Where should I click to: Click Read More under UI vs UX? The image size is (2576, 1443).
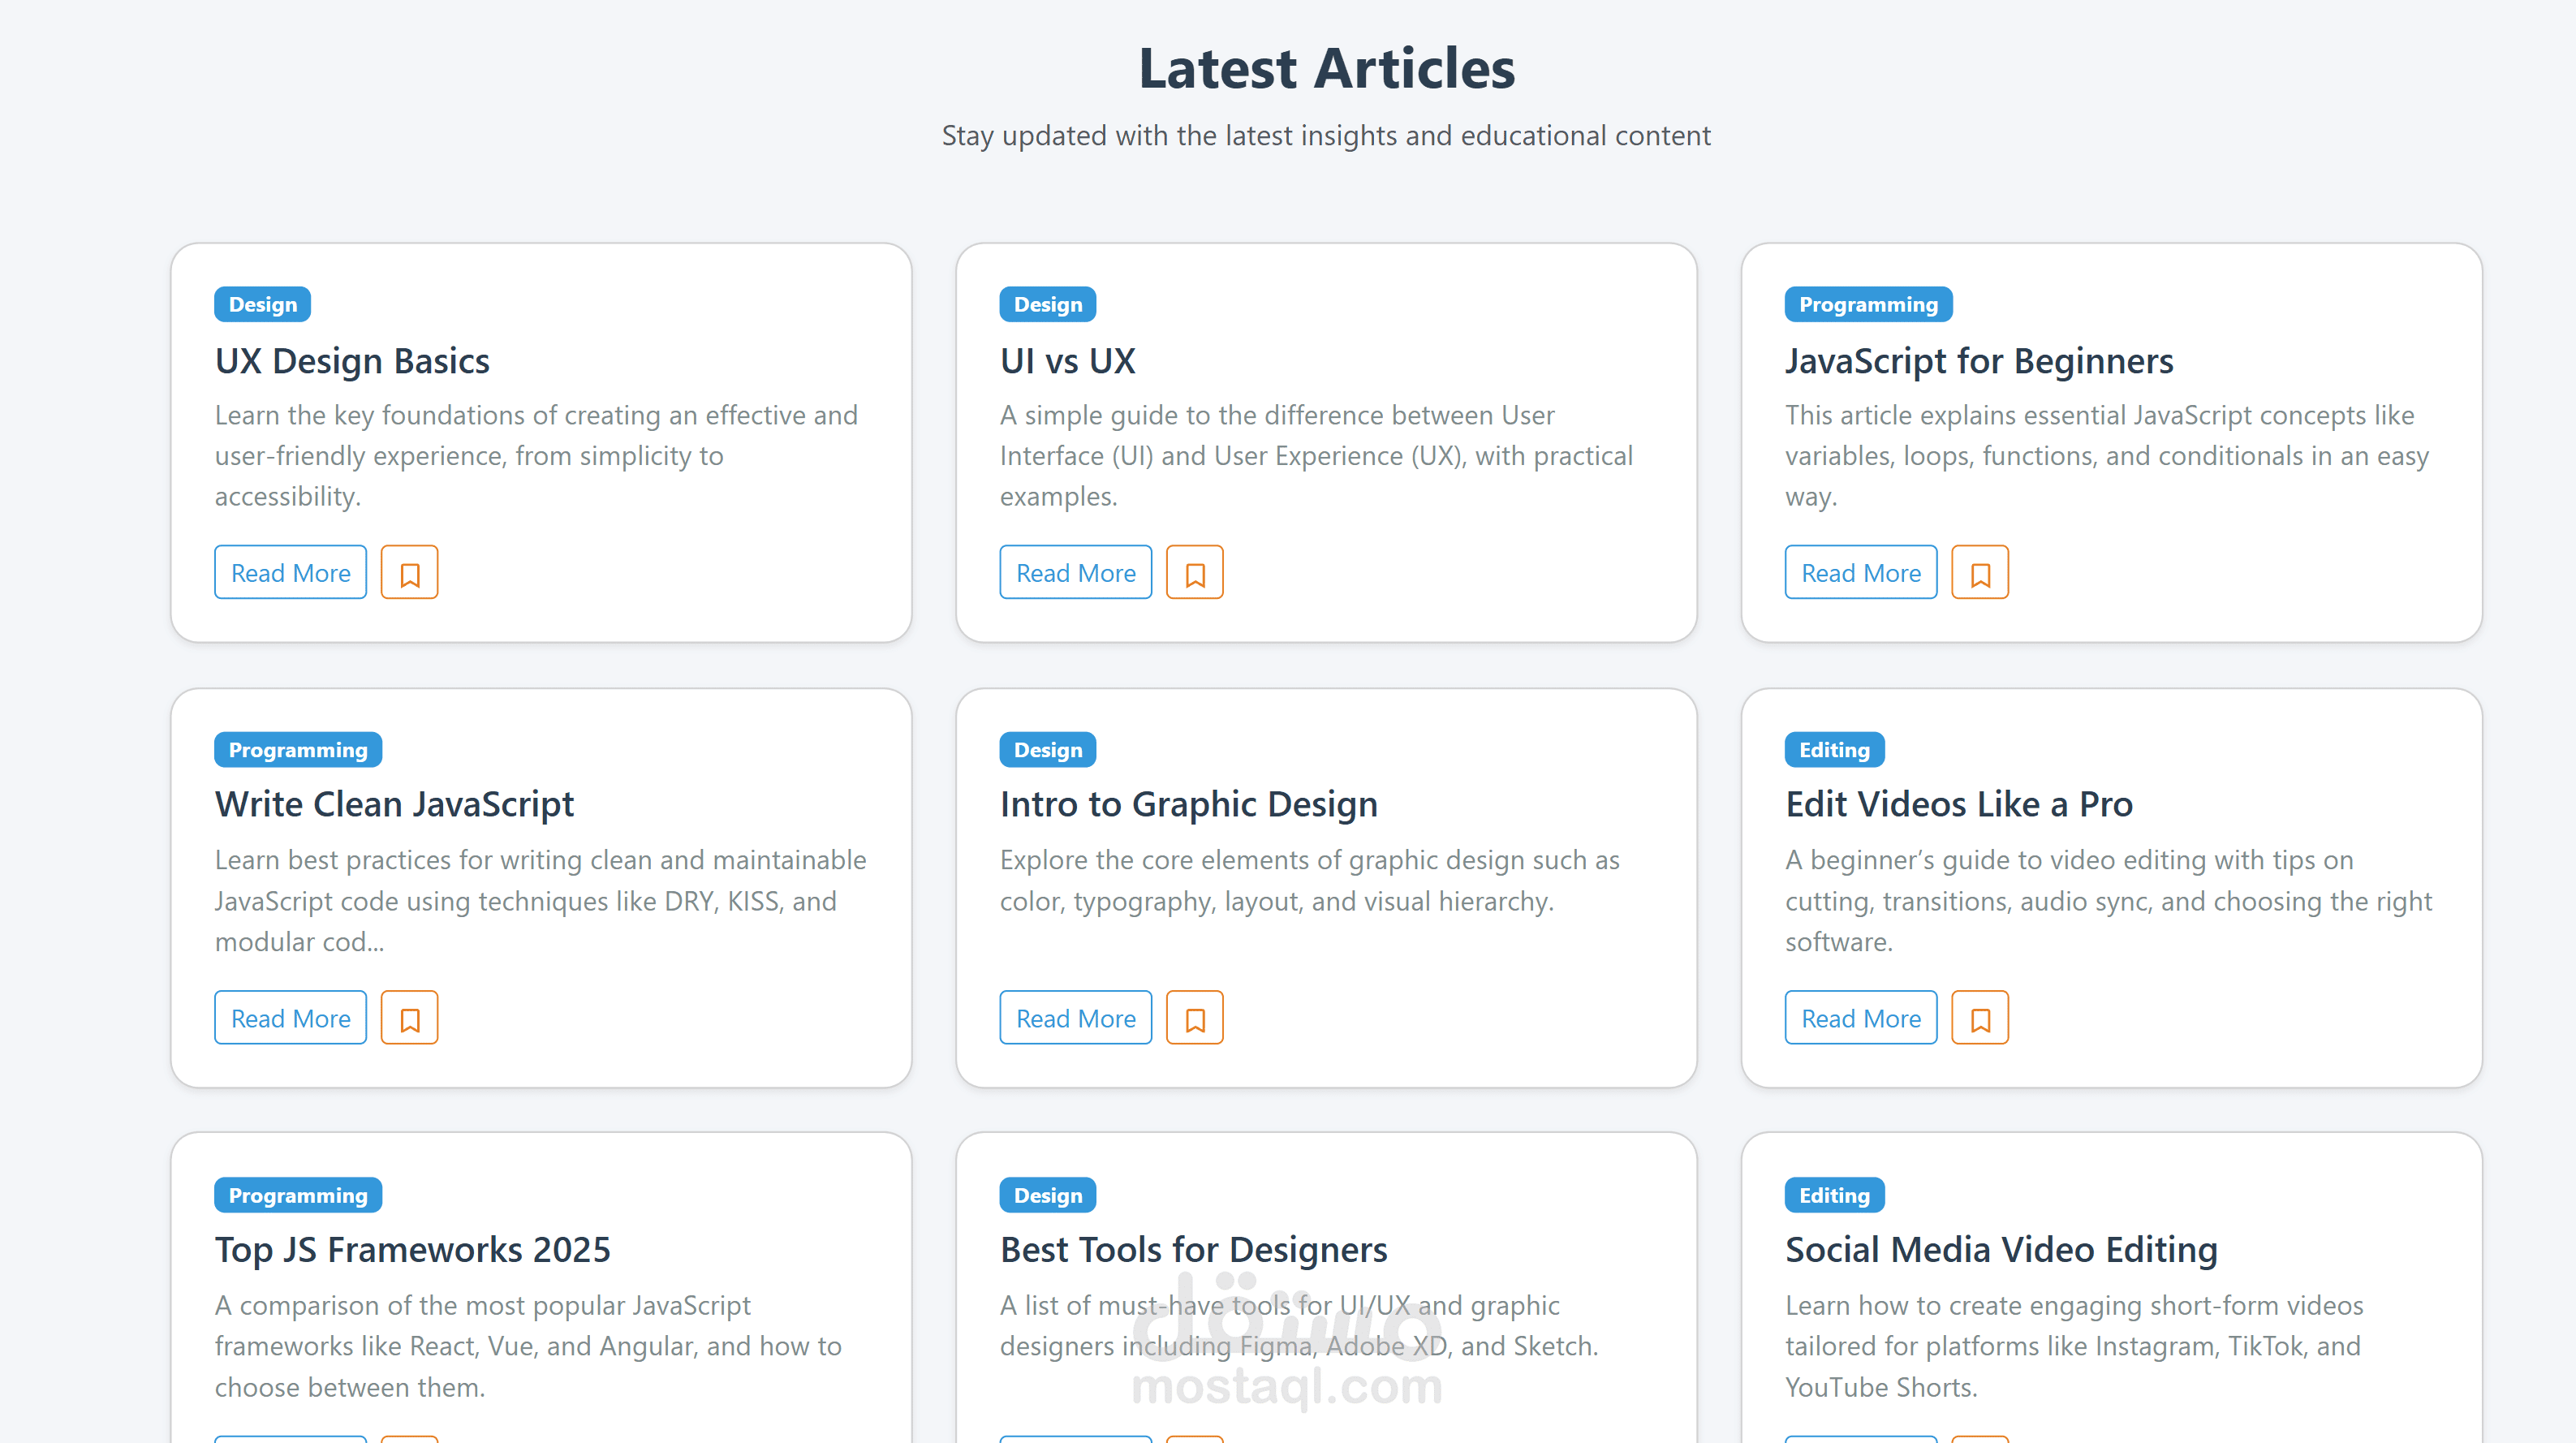(1075, 573)
